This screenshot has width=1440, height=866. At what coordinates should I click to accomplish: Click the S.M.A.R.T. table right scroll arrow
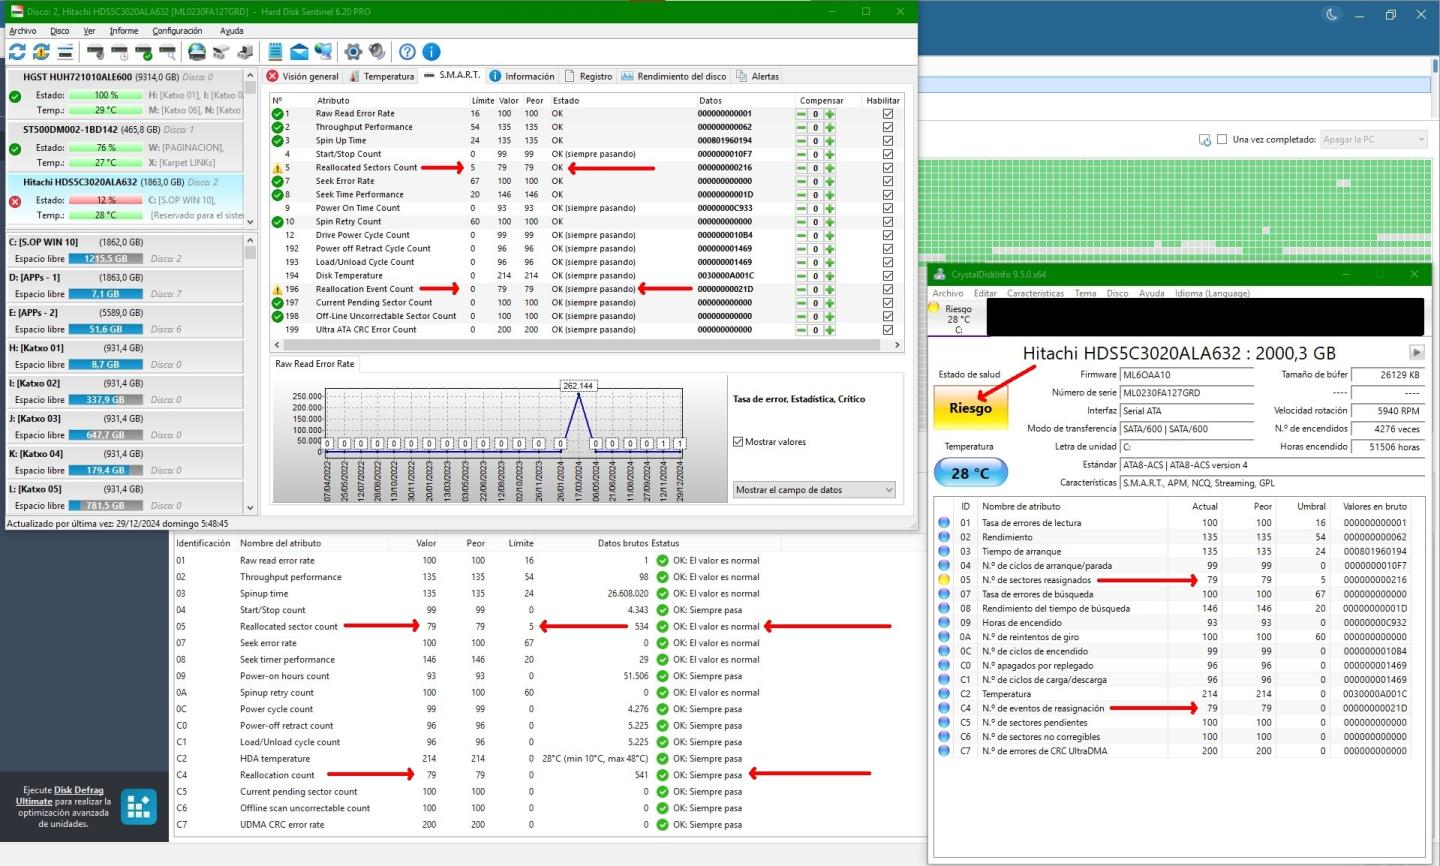click(x=897, y=345)
